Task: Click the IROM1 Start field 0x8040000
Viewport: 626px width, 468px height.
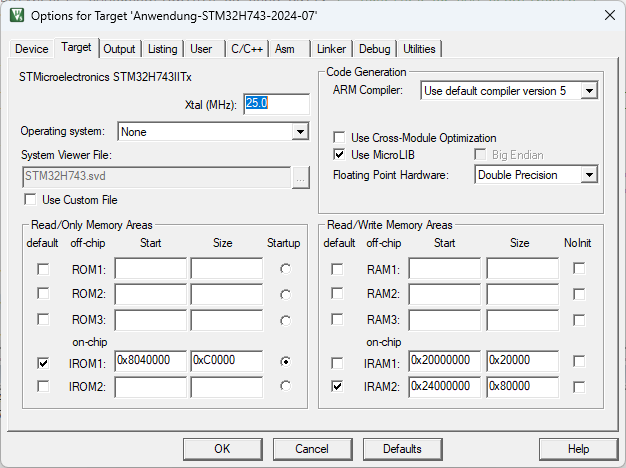Action: pyautogui.click(x=151, y=361)
